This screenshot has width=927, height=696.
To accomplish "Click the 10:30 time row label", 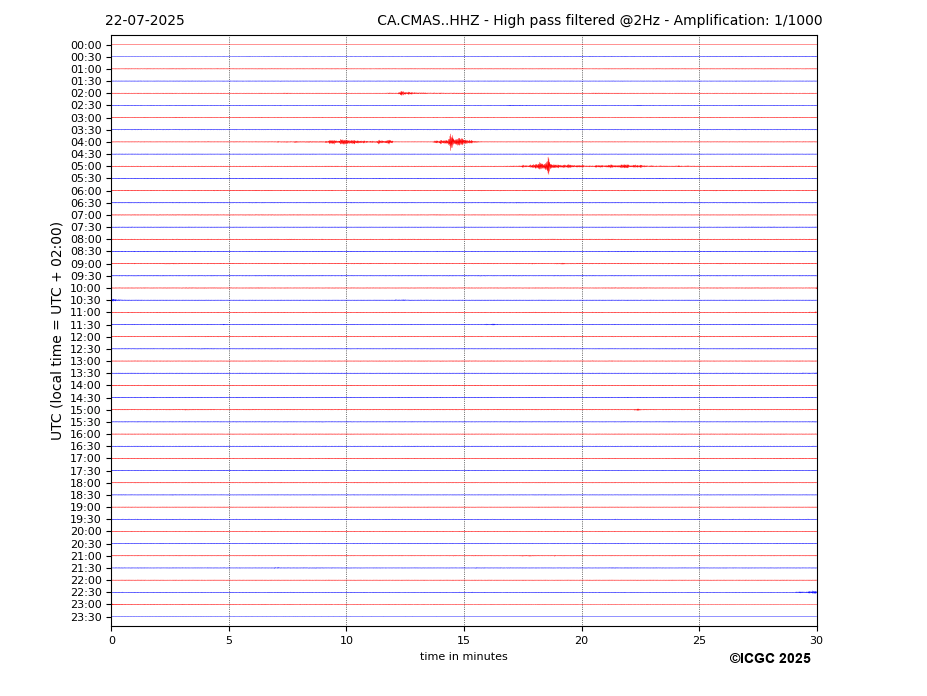I will [86, 300].
